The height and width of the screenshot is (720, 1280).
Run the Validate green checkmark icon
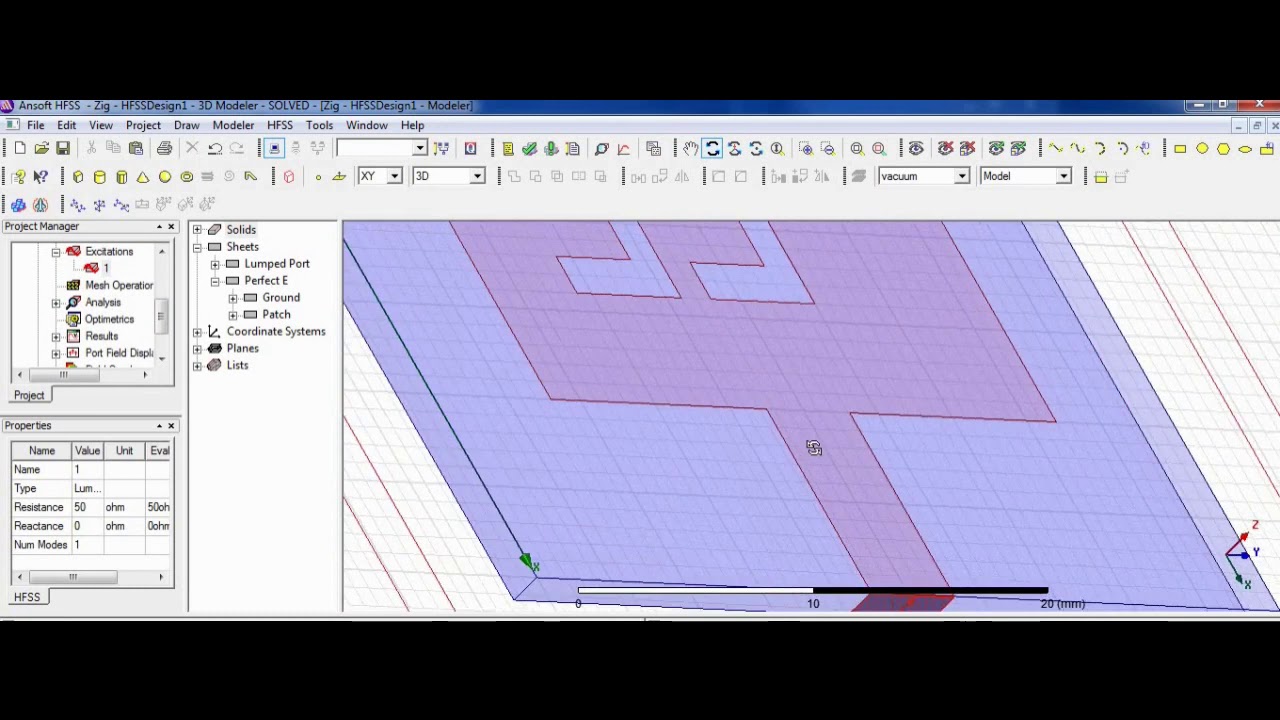529,148
